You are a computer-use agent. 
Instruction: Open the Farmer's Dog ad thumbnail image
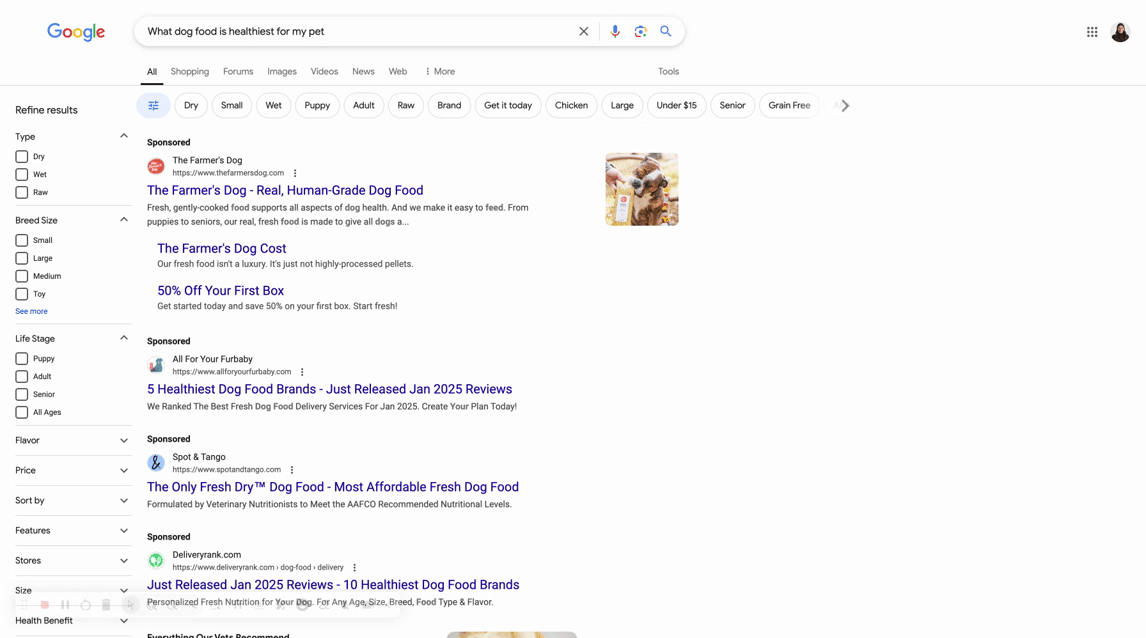click(x=642, y=189)
